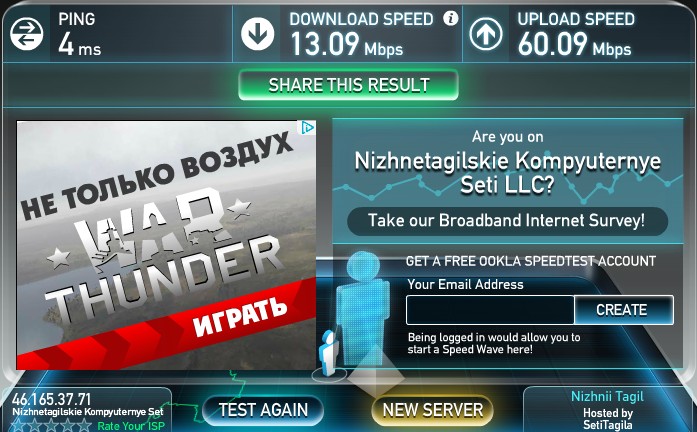Image resolution: width=697 pixels, height=432 pixels.
Task: Click Rate Your ISP link
Action: tap(131, 426)
